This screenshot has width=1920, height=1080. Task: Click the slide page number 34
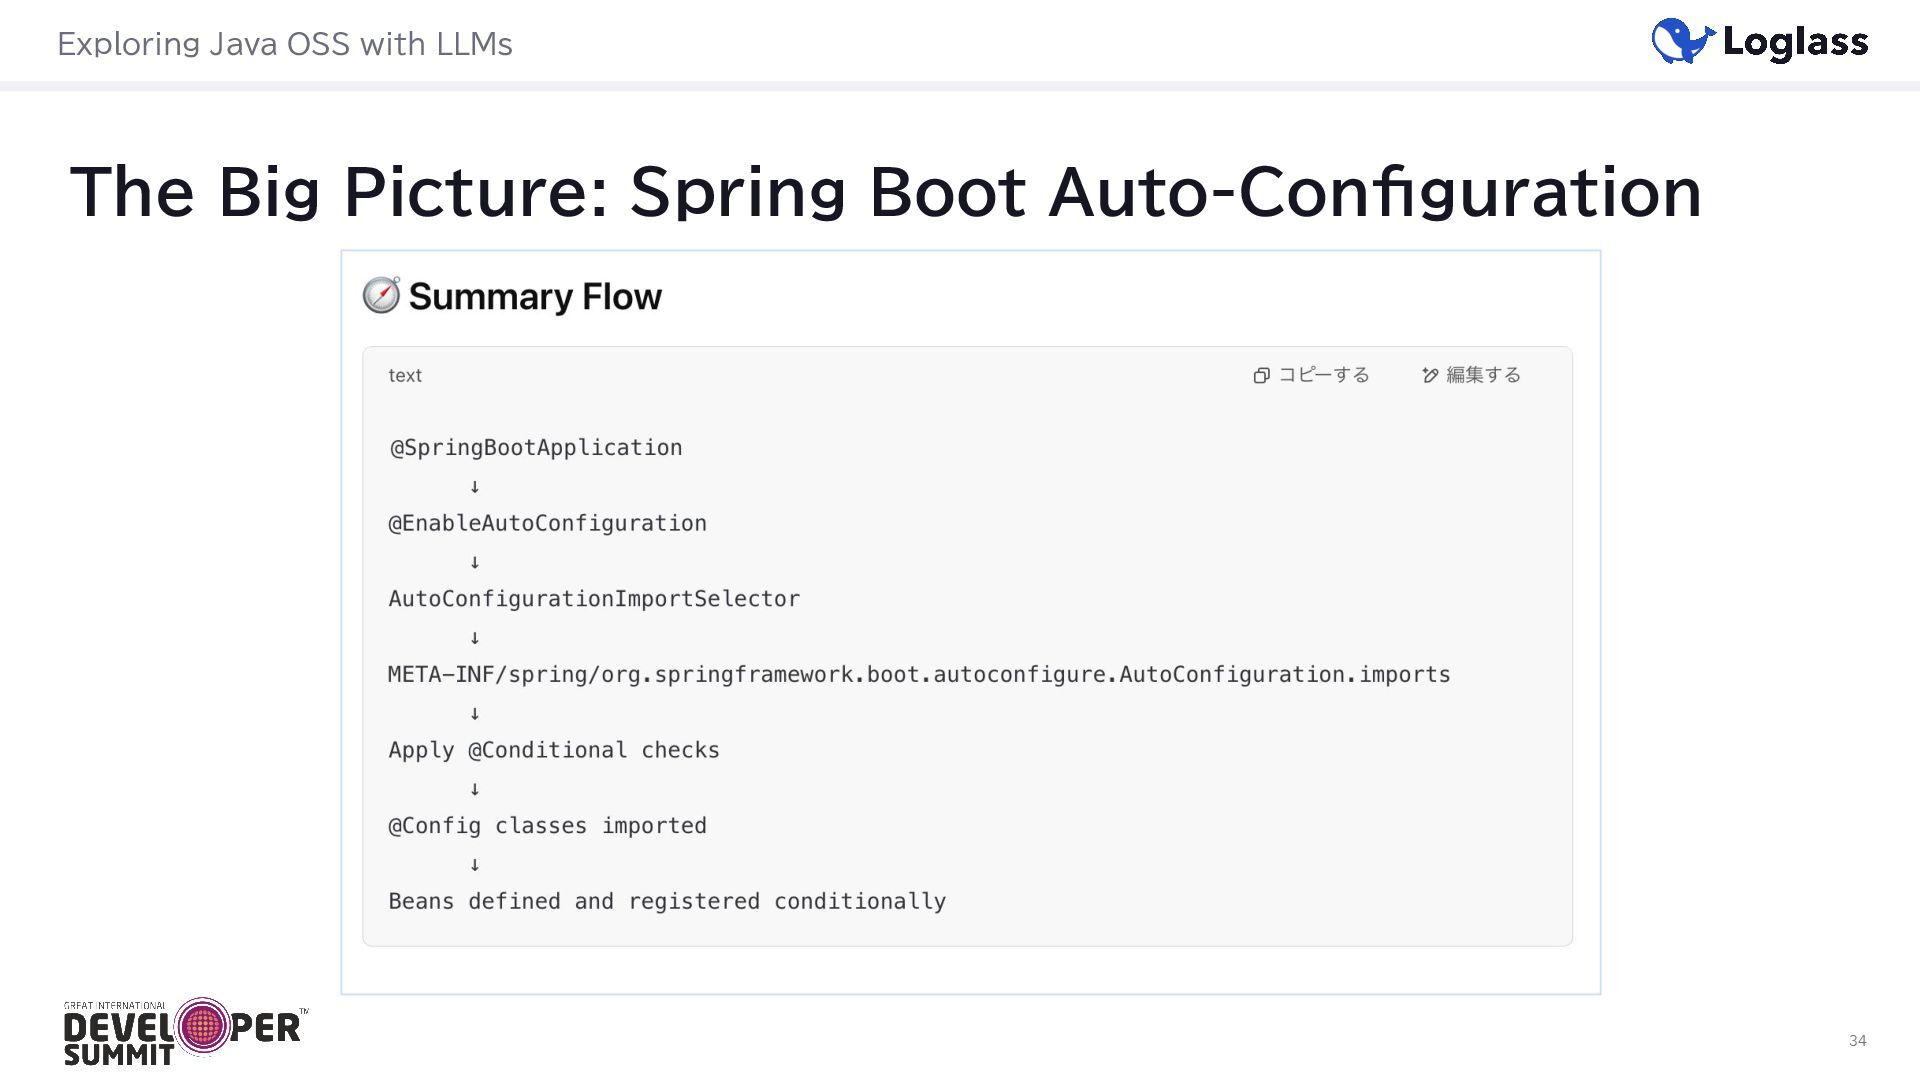coord(1857,1041)
